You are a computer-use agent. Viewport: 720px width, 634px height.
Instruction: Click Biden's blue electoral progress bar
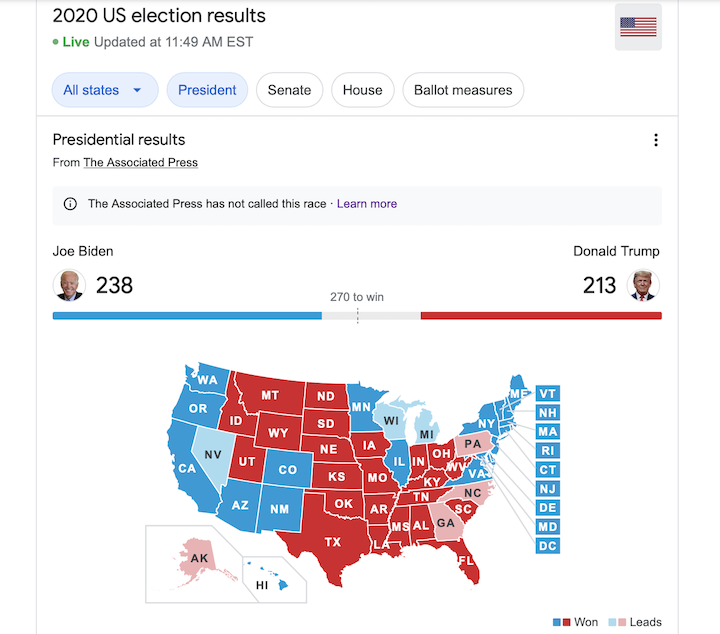(187, 316)
